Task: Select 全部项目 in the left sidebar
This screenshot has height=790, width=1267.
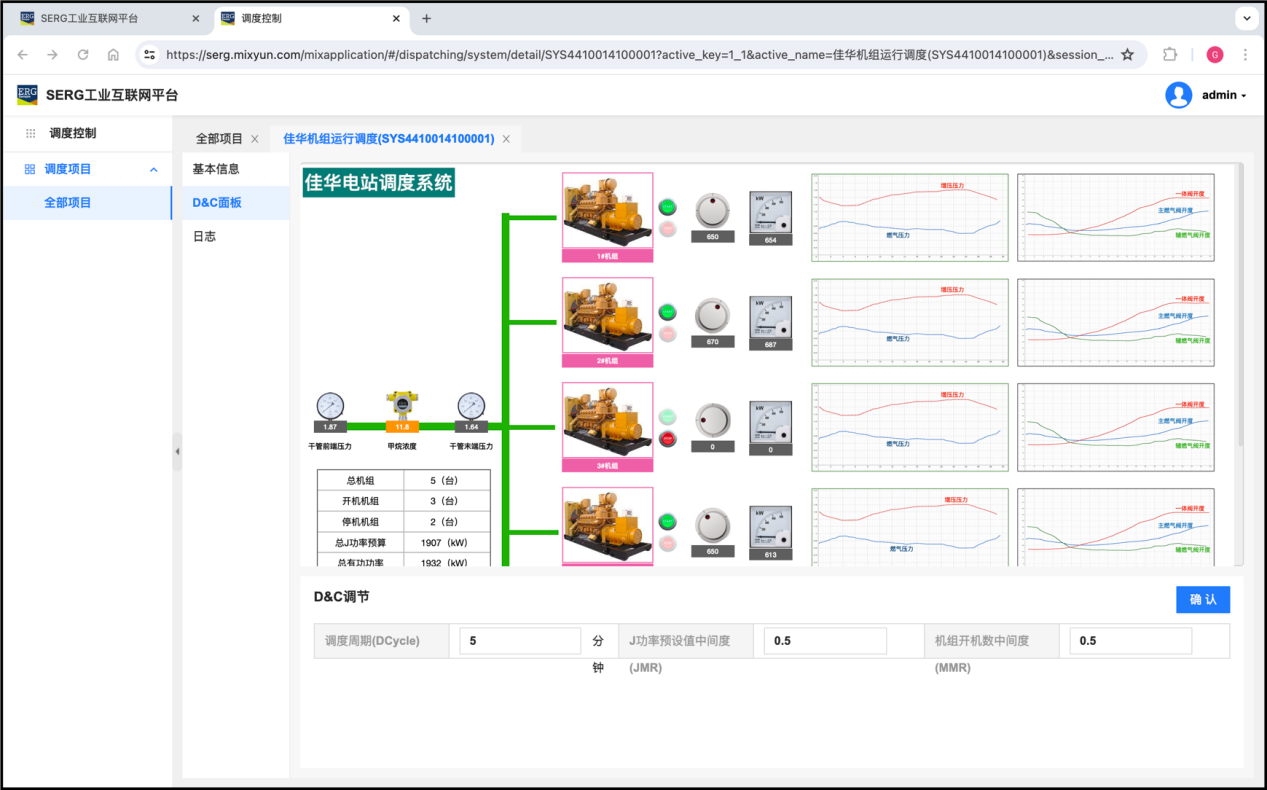Action: [x=68, y=203]
